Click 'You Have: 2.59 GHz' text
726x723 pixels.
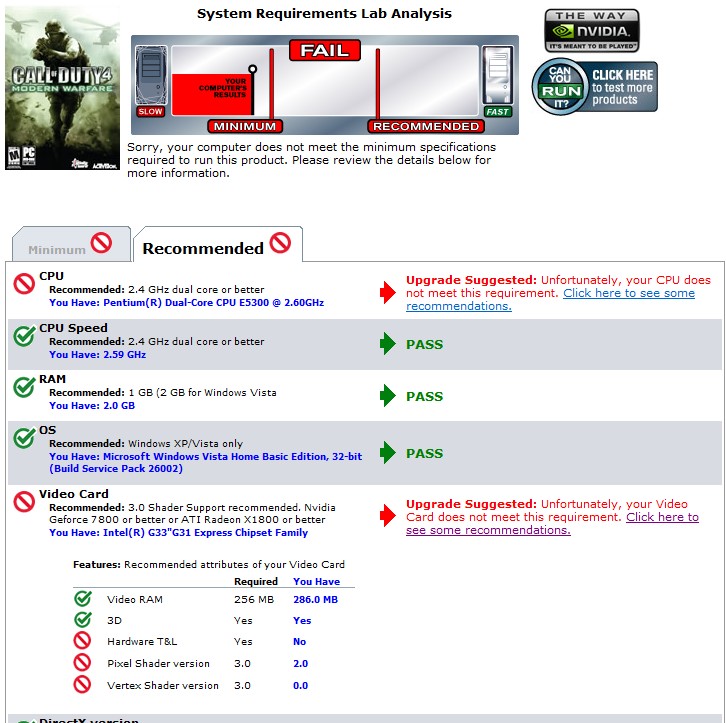[x=98, y=355]
